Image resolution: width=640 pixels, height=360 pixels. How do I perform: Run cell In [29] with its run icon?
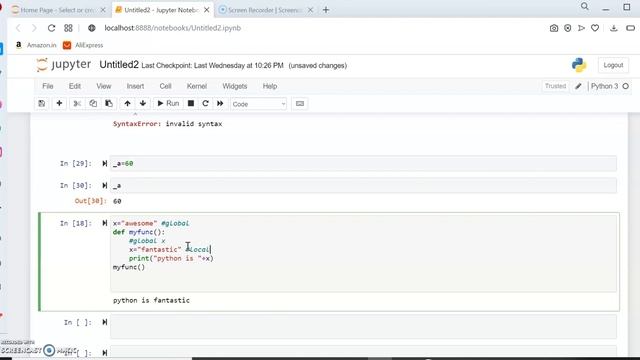coord(105,163)
